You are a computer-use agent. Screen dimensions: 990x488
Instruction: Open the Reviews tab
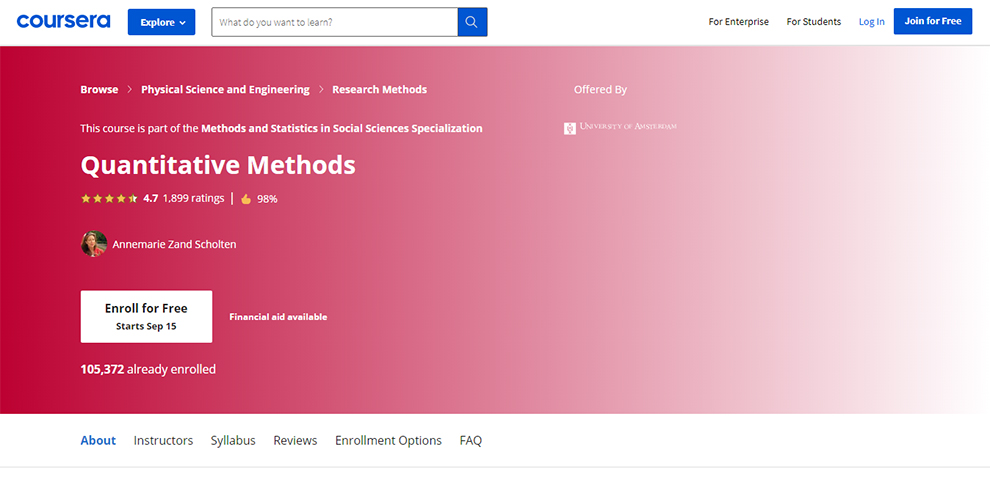[x=295, y=441]
